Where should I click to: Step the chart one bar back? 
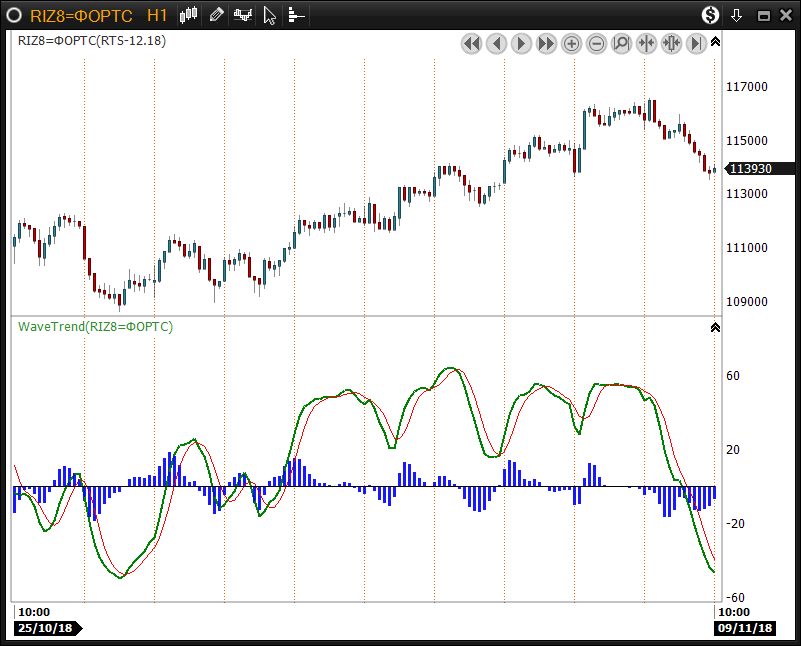[x=496, y=44]
